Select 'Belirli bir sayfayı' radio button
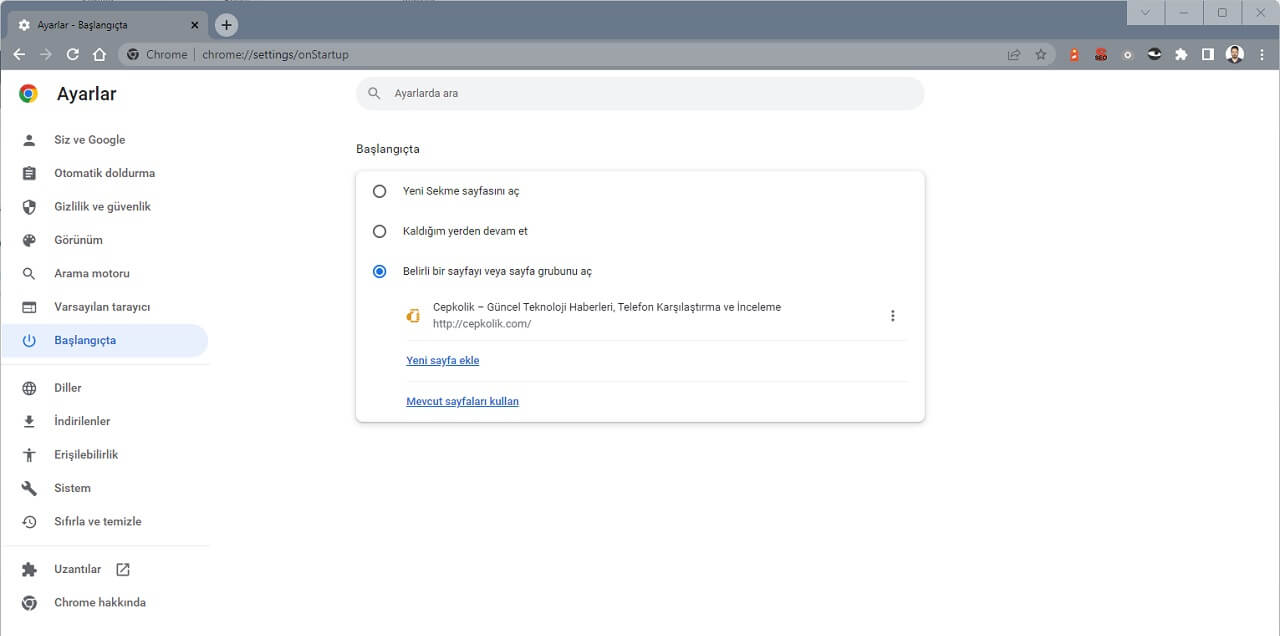1280x636 pixels. point(379,271)
